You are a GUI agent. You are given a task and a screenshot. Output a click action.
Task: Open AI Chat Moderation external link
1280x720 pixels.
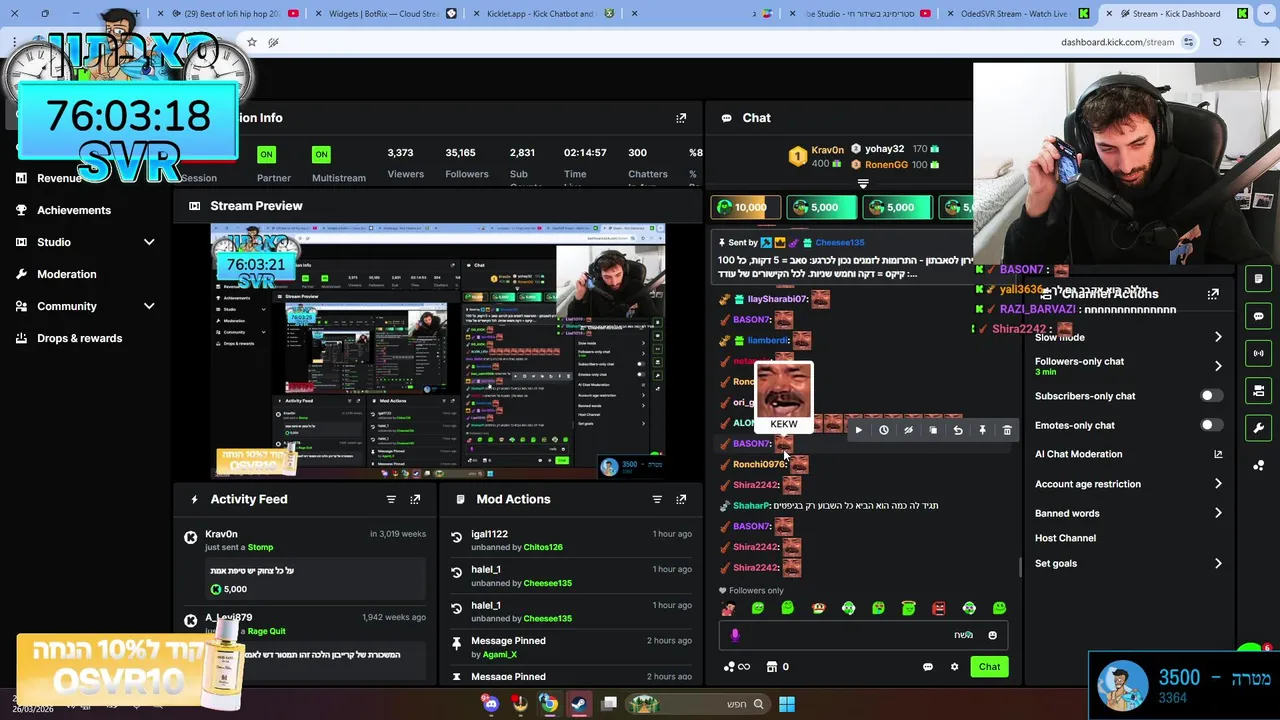1218,454
